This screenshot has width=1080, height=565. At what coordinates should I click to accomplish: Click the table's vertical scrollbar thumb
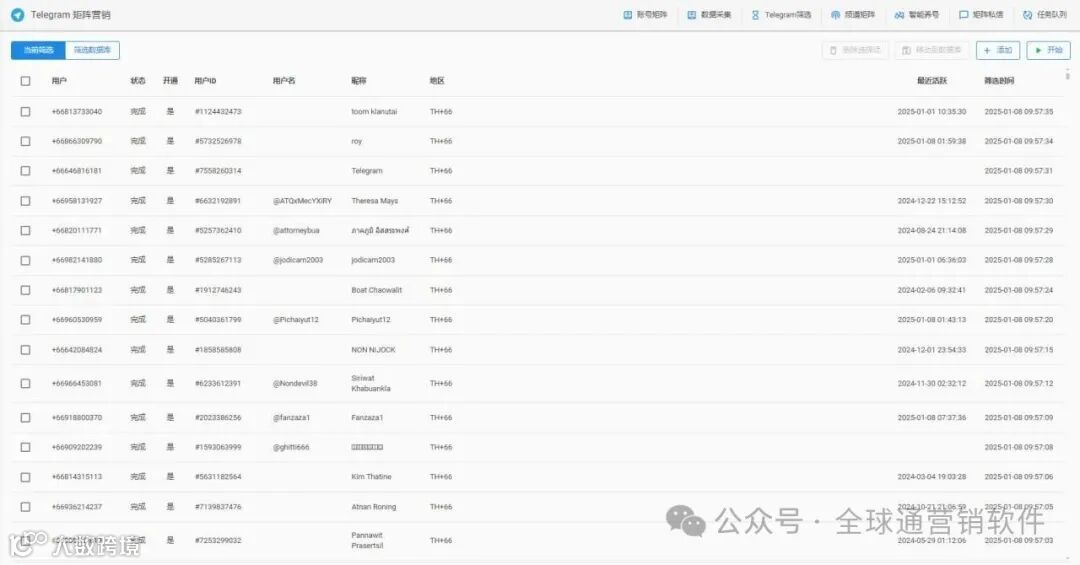tap(1068, 74)
